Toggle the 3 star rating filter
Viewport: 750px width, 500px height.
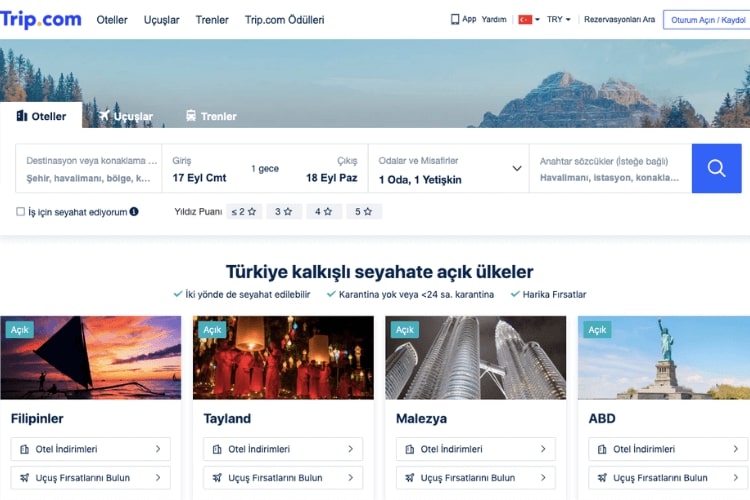(x=284, y=211)
